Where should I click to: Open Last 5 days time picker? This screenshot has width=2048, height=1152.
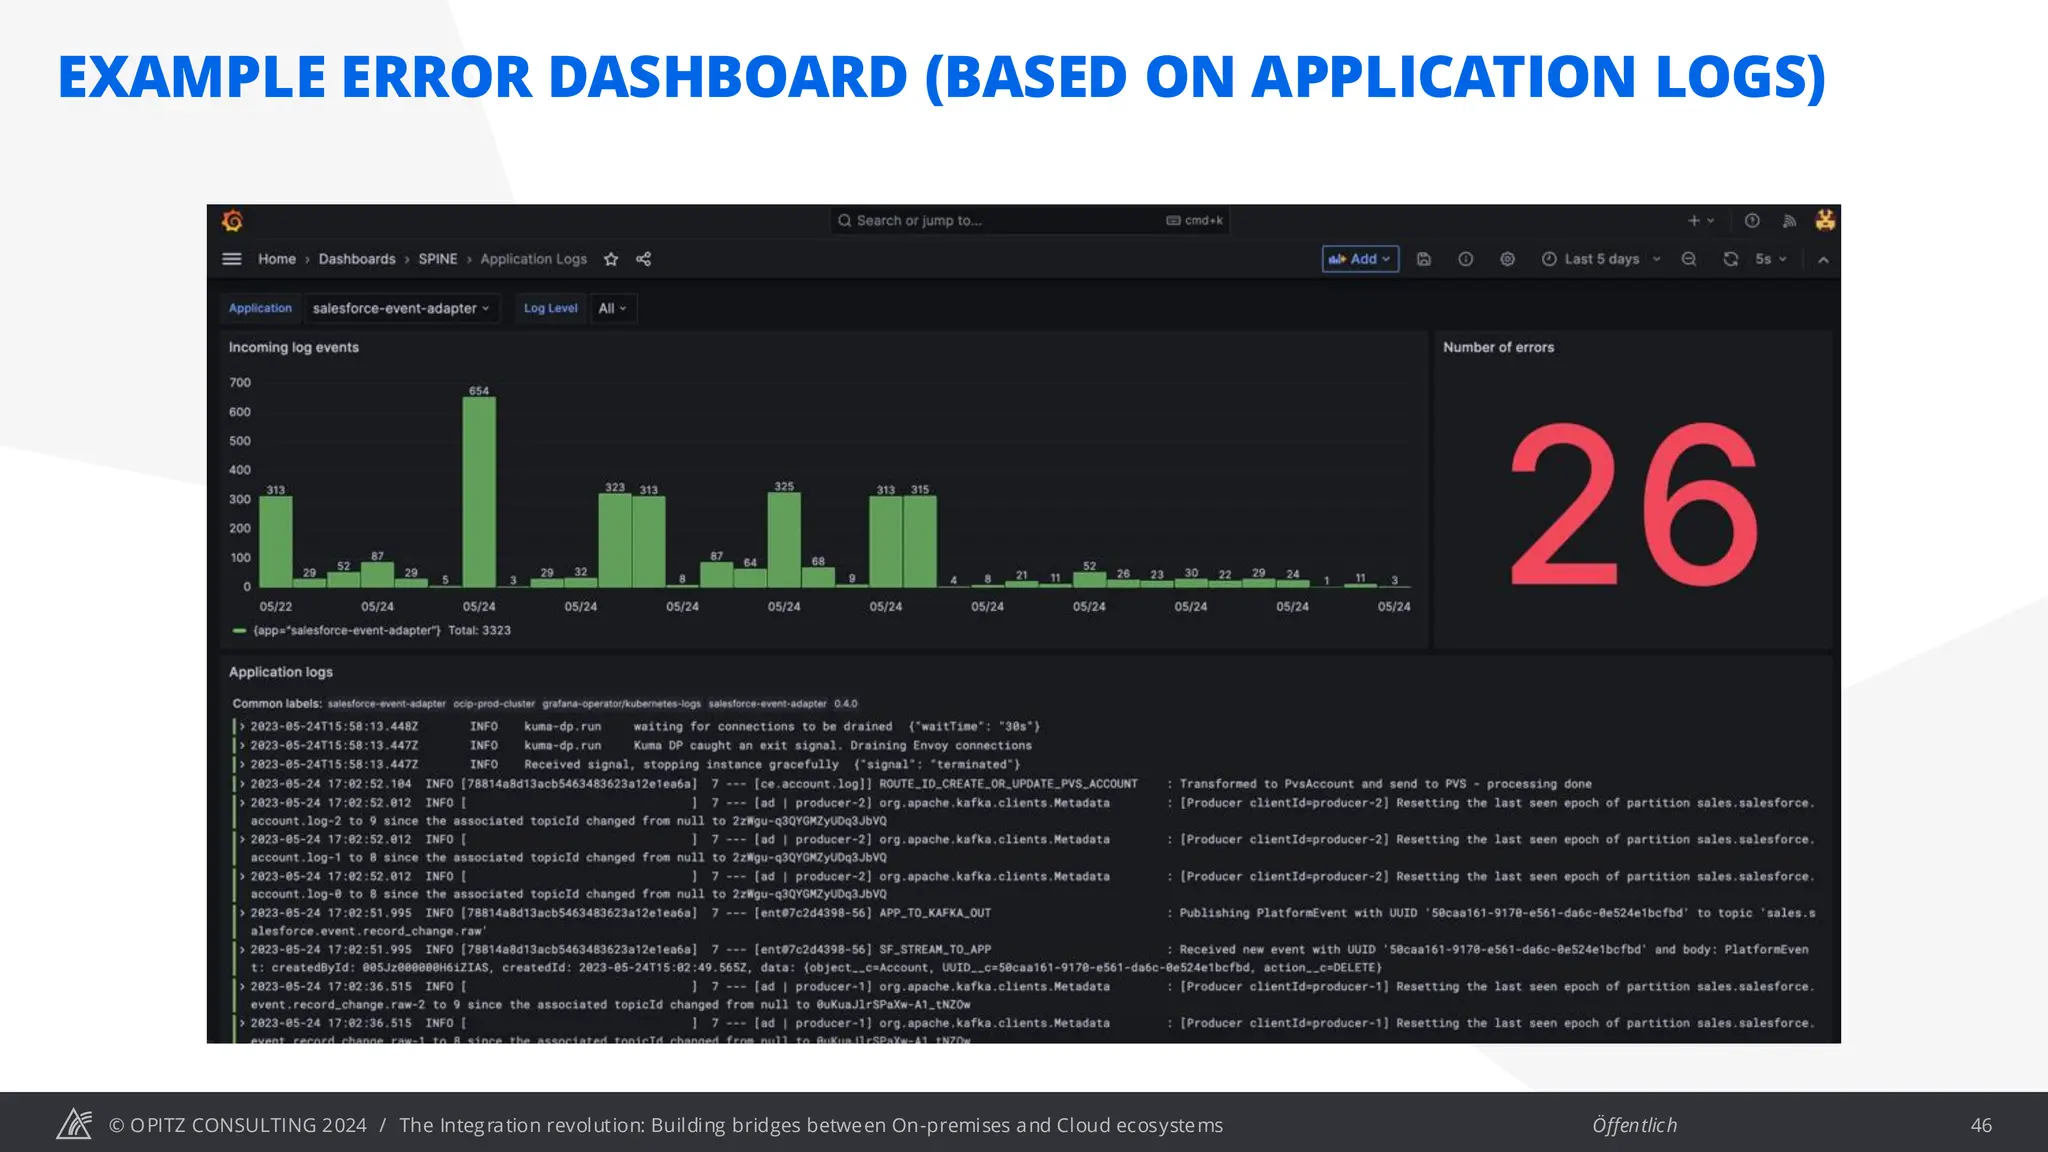(x=1601, y=259)
